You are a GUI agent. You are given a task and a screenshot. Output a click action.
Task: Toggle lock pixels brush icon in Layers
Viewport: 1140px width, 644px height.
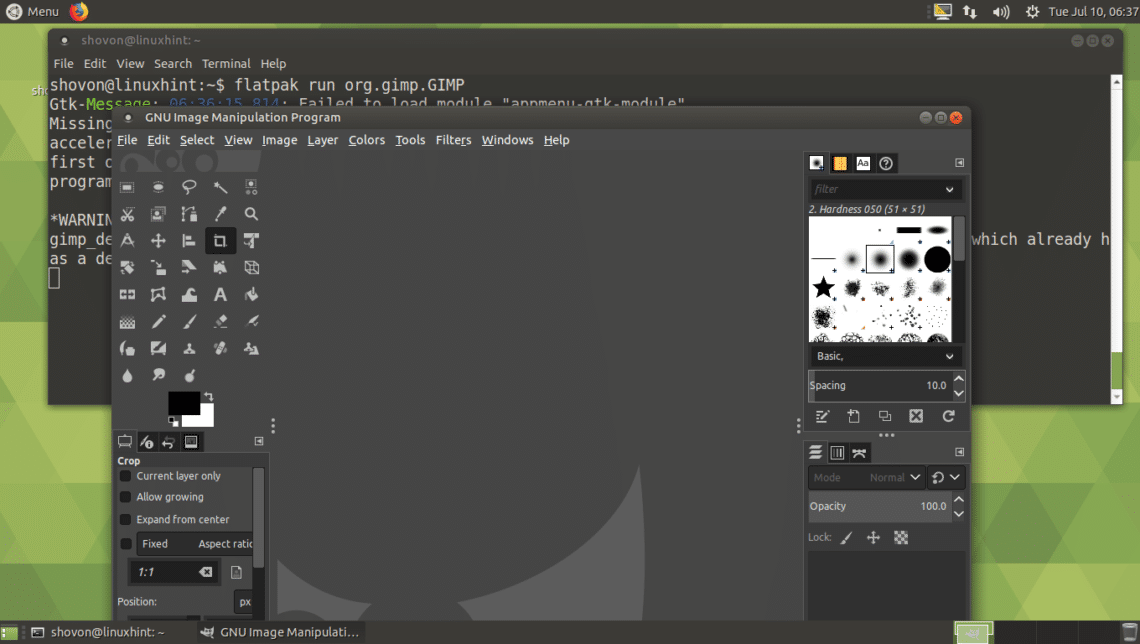click(x=846, y=538)
